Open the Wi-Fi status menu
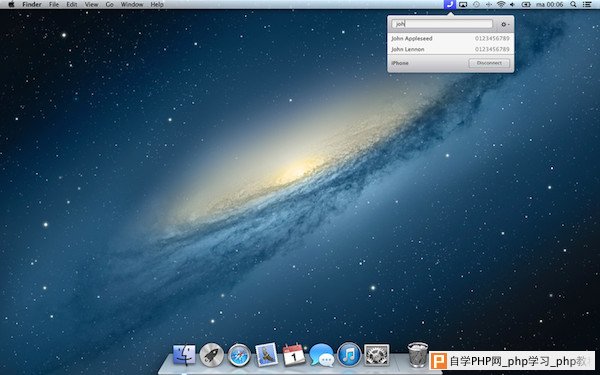This screenshot has width=600, height=375. [x=501, y=5]
